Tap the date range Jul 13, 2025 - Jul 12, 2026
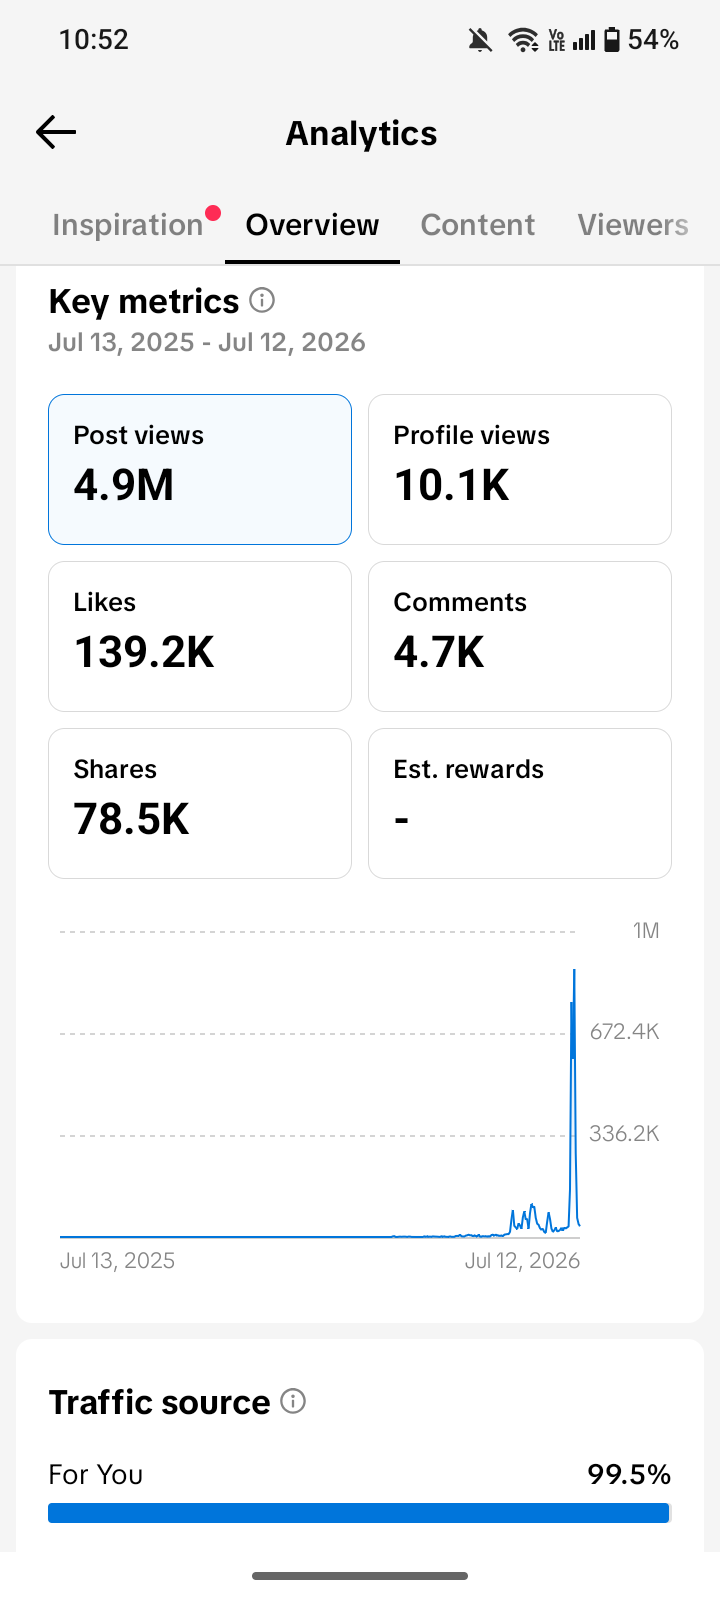The width and height of the screenshot is (720, 1600). point(207,342)
